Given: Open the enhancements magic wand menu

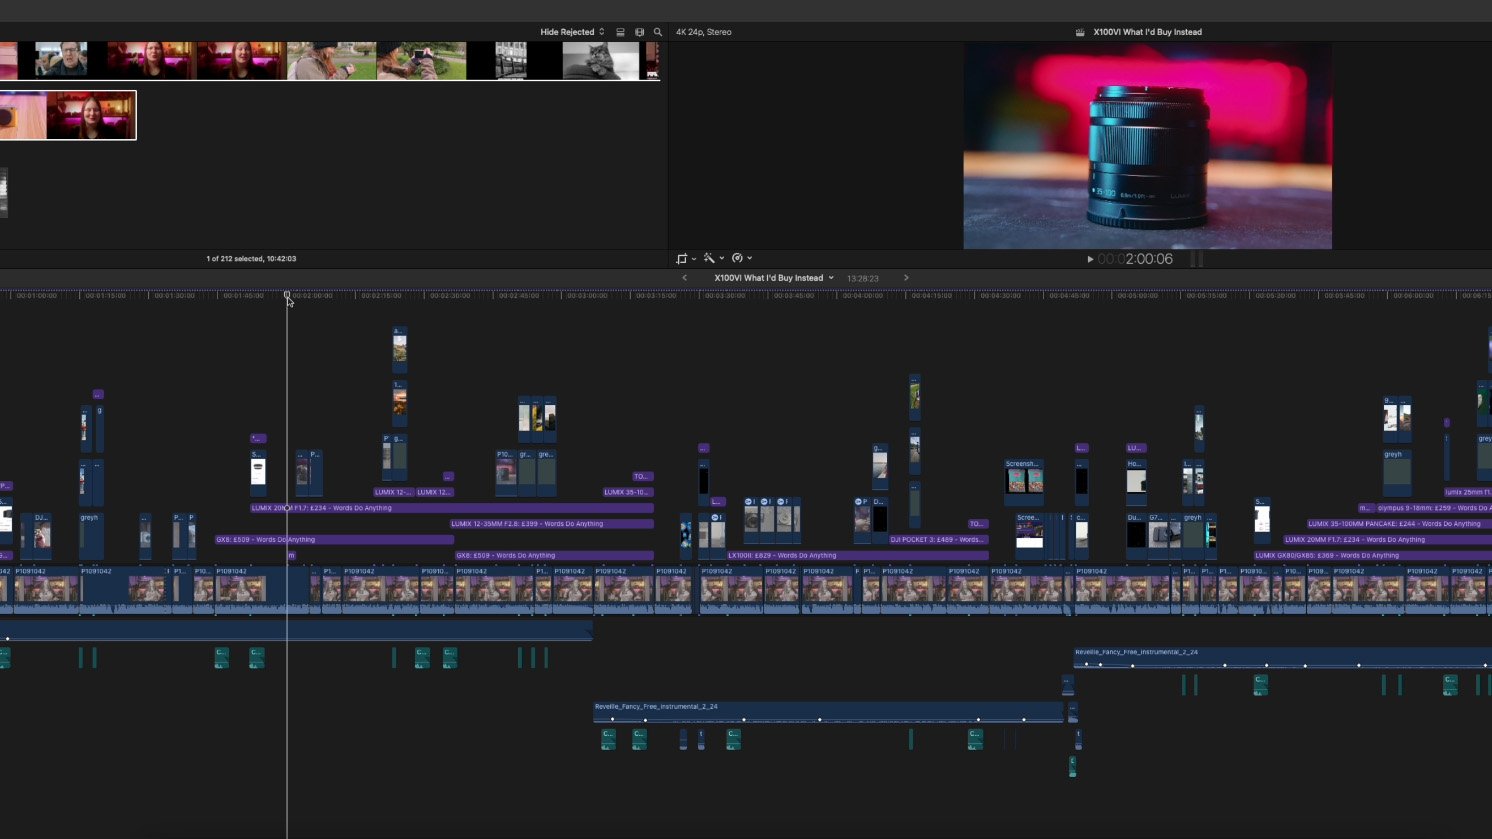Looking at the screenshot, I should [713, 258].
